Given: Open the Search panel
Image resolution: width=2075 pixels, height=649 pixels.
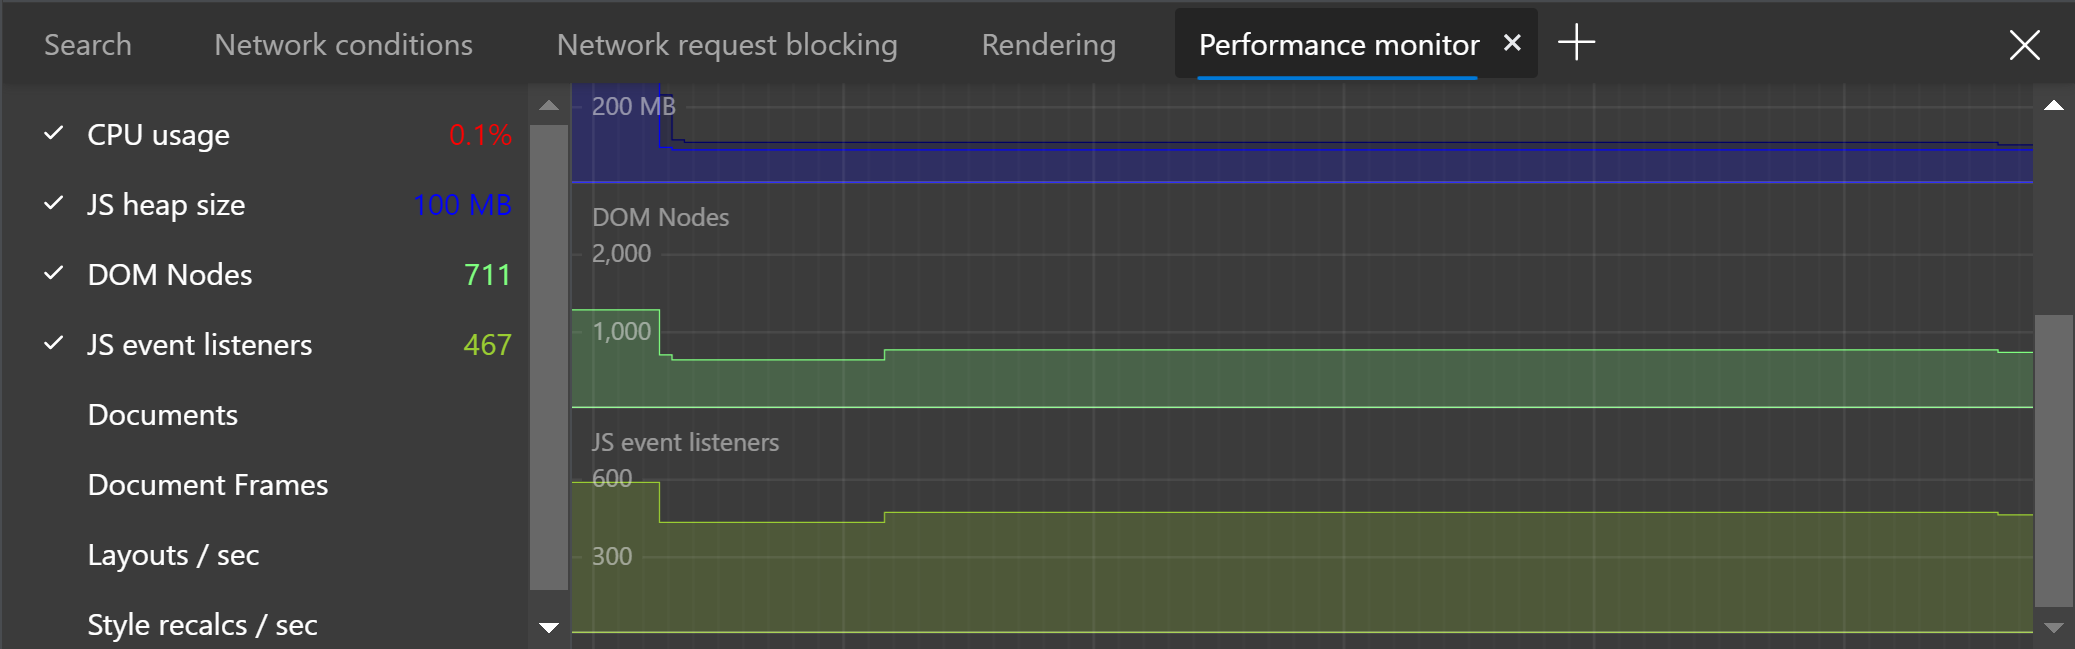Looking at the screenshot, I should [x=88, y=44].
